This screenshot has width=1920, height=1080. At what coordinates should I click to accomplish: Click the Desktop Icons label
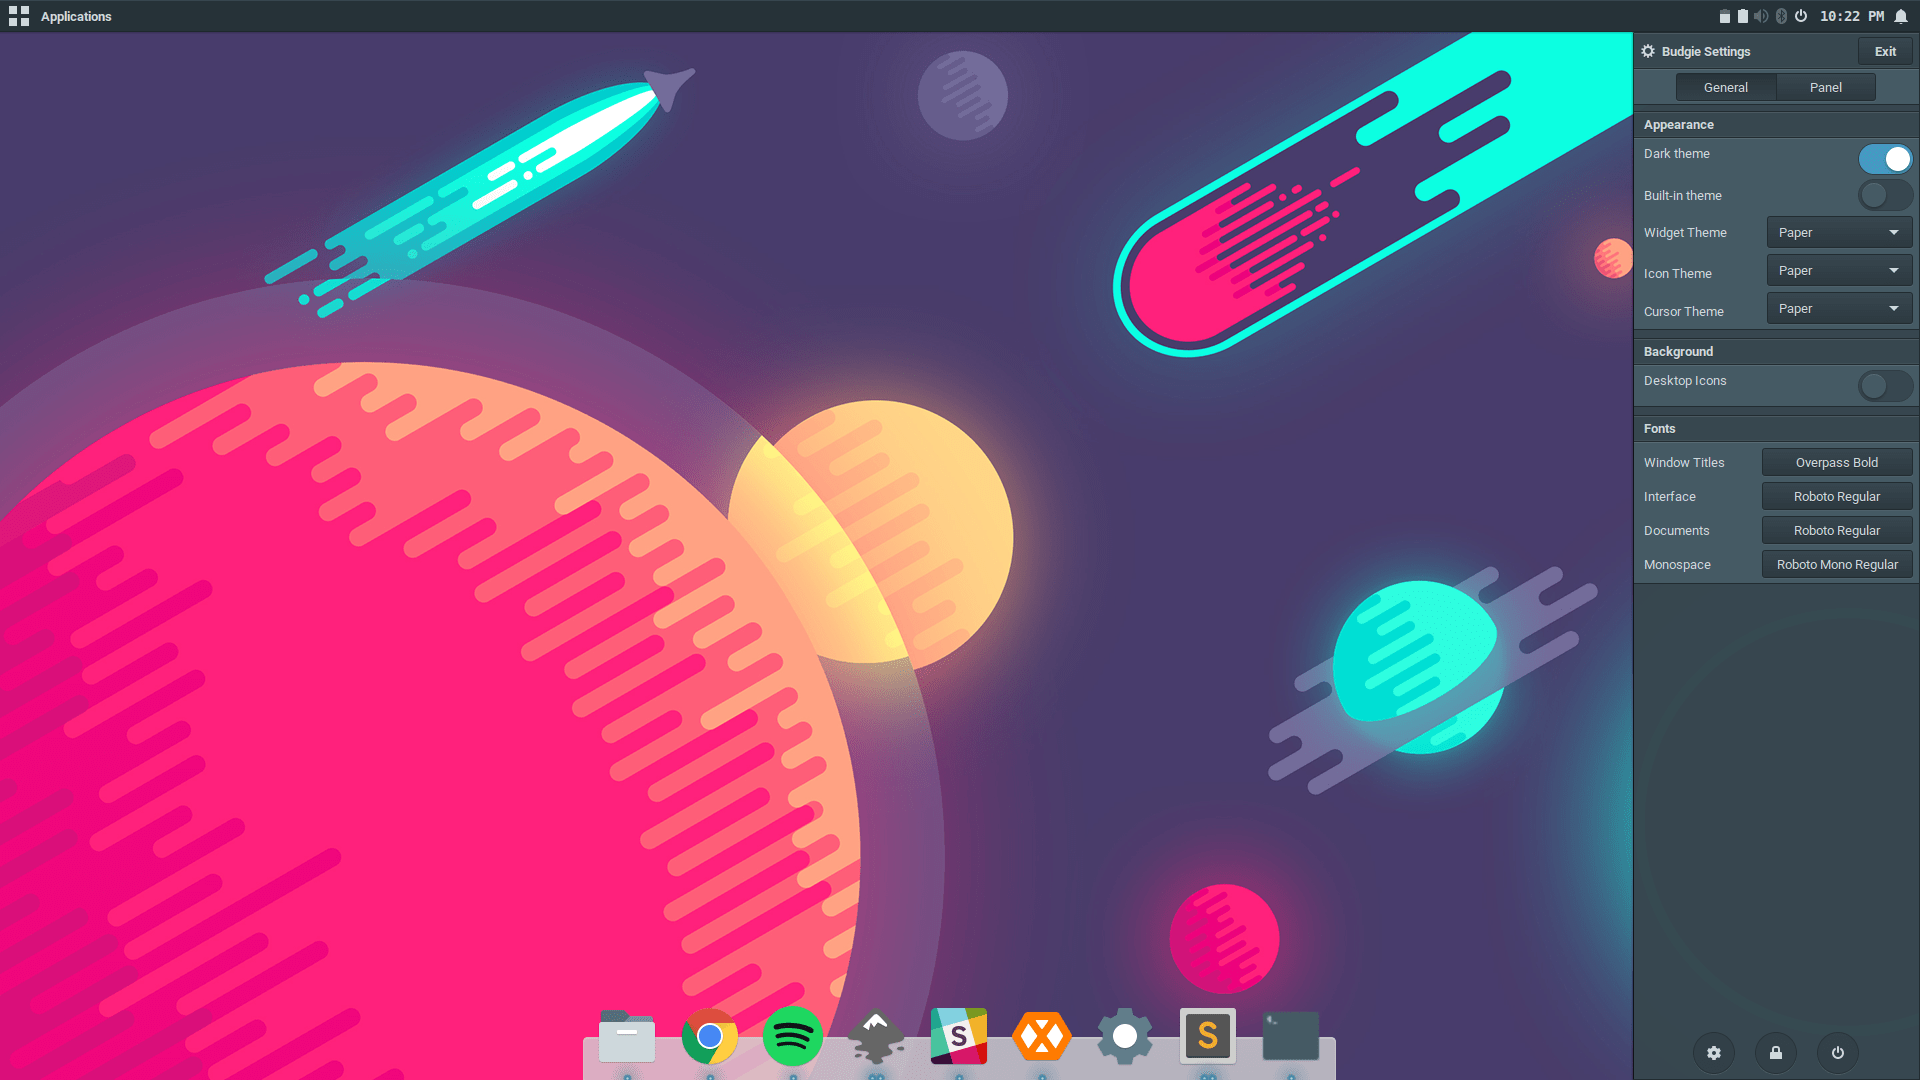1685,380
